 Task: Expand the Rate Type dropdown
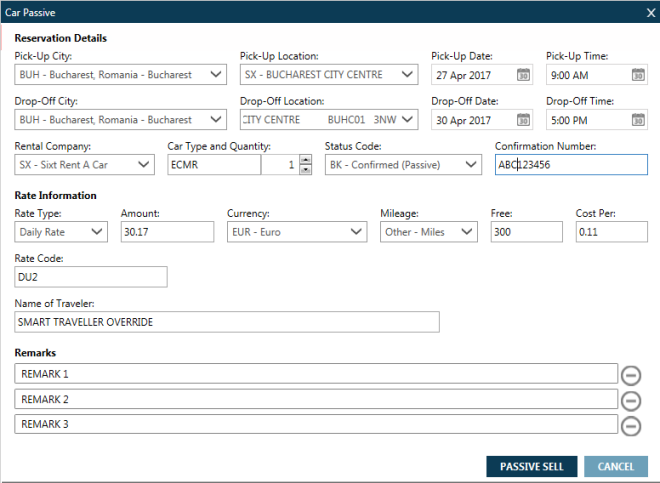tap(98, 232)
